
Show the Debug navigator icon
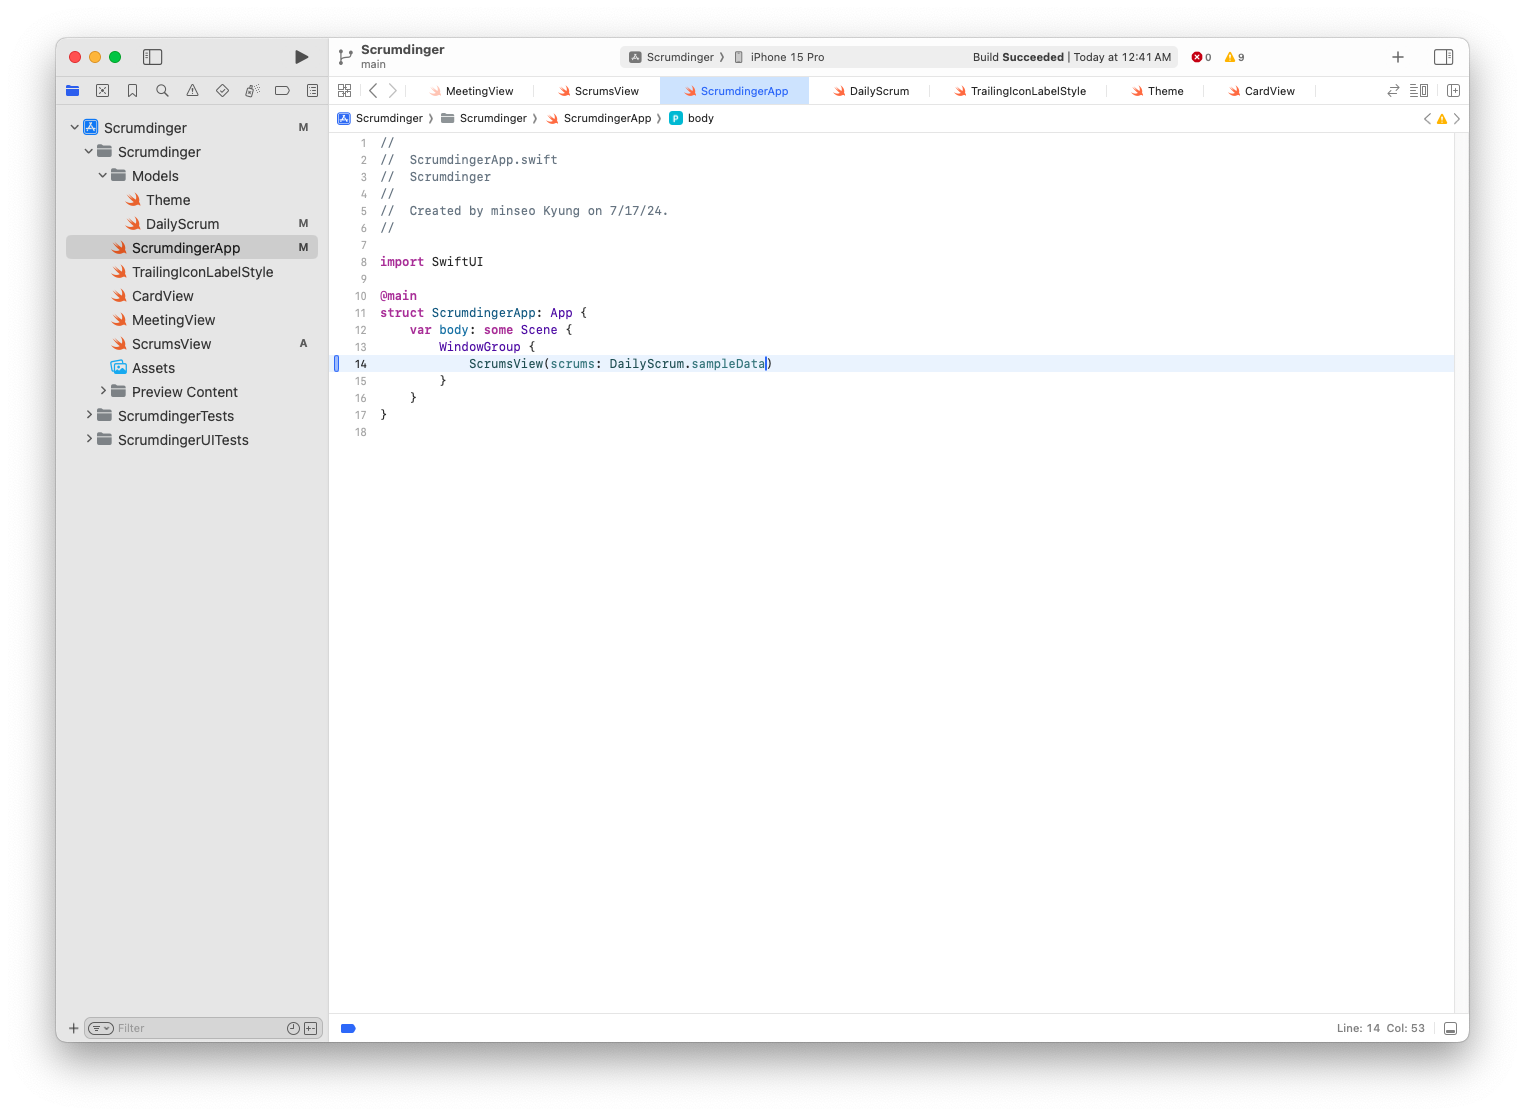tap(252, 91)
